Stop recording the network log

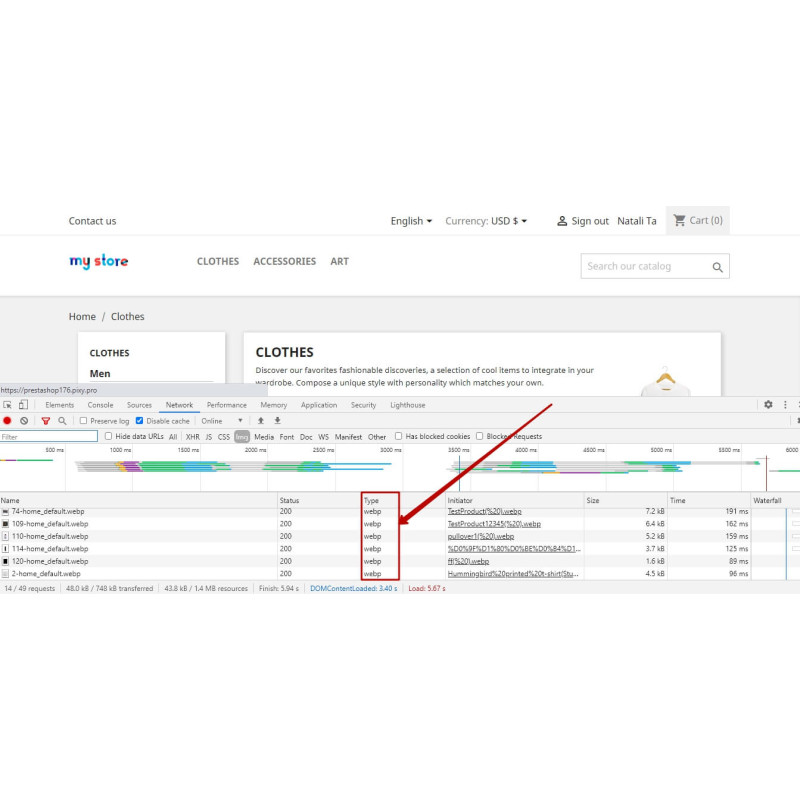[x=7, y=421]
